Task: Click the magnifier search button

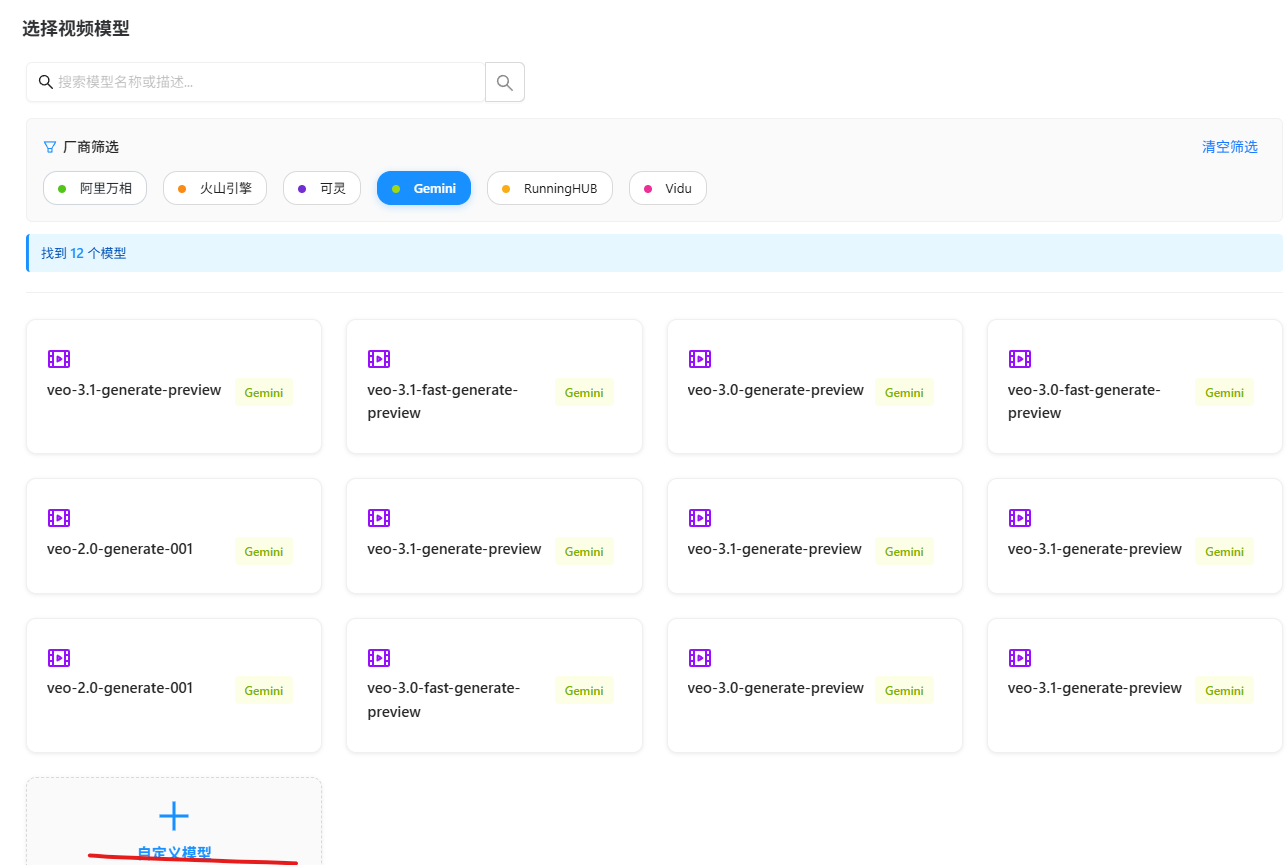Action: tap(505, 82)
